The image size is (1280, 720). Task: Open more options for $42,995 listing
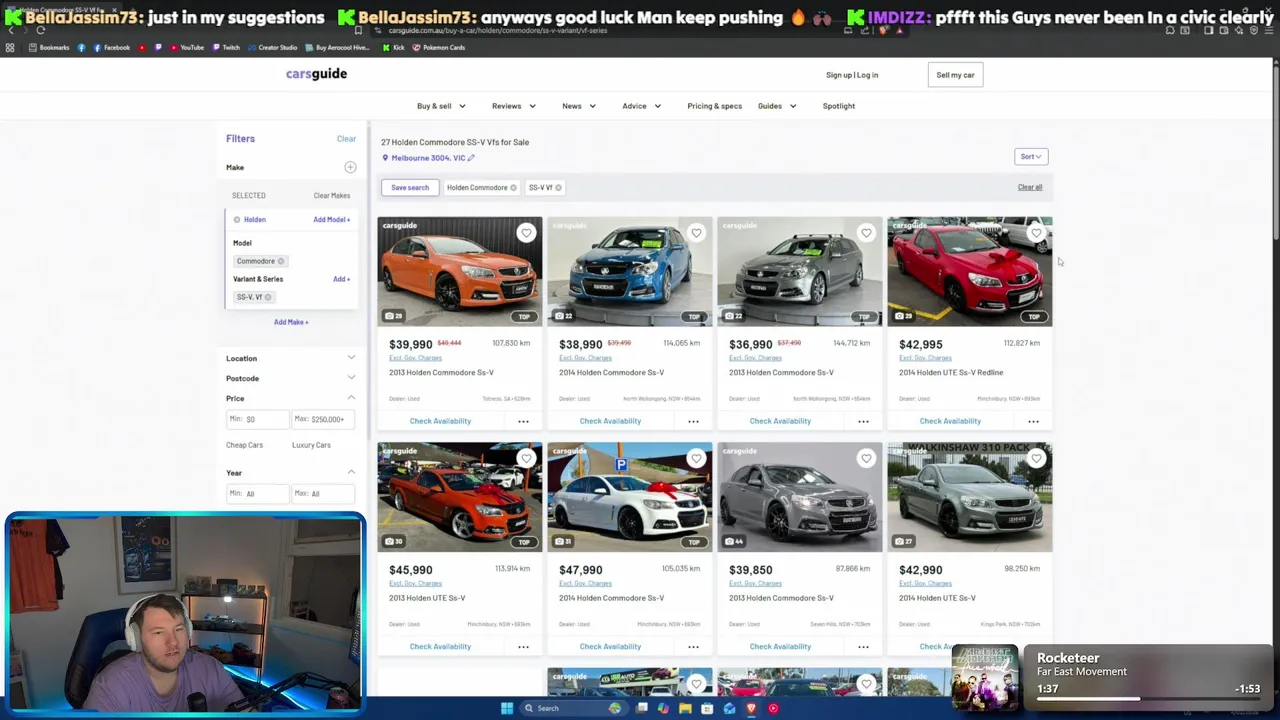(1033, 421)
